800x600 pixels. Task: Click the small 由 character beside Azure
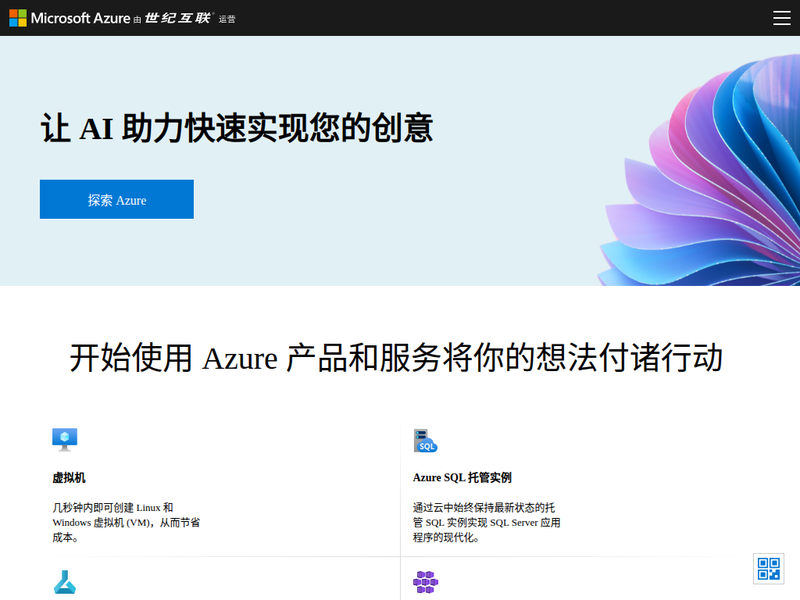click(x=138, y=19)
